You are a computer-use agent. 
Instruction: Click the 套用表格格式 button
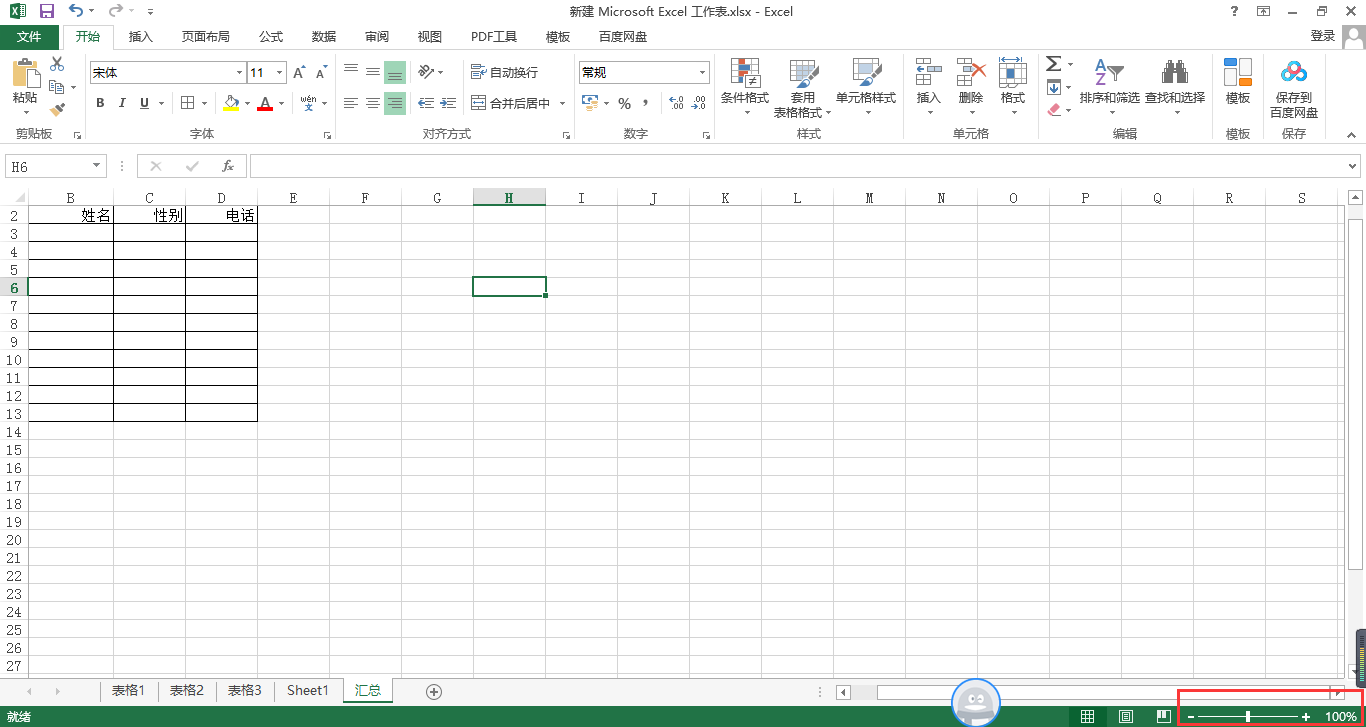point(802,88)
